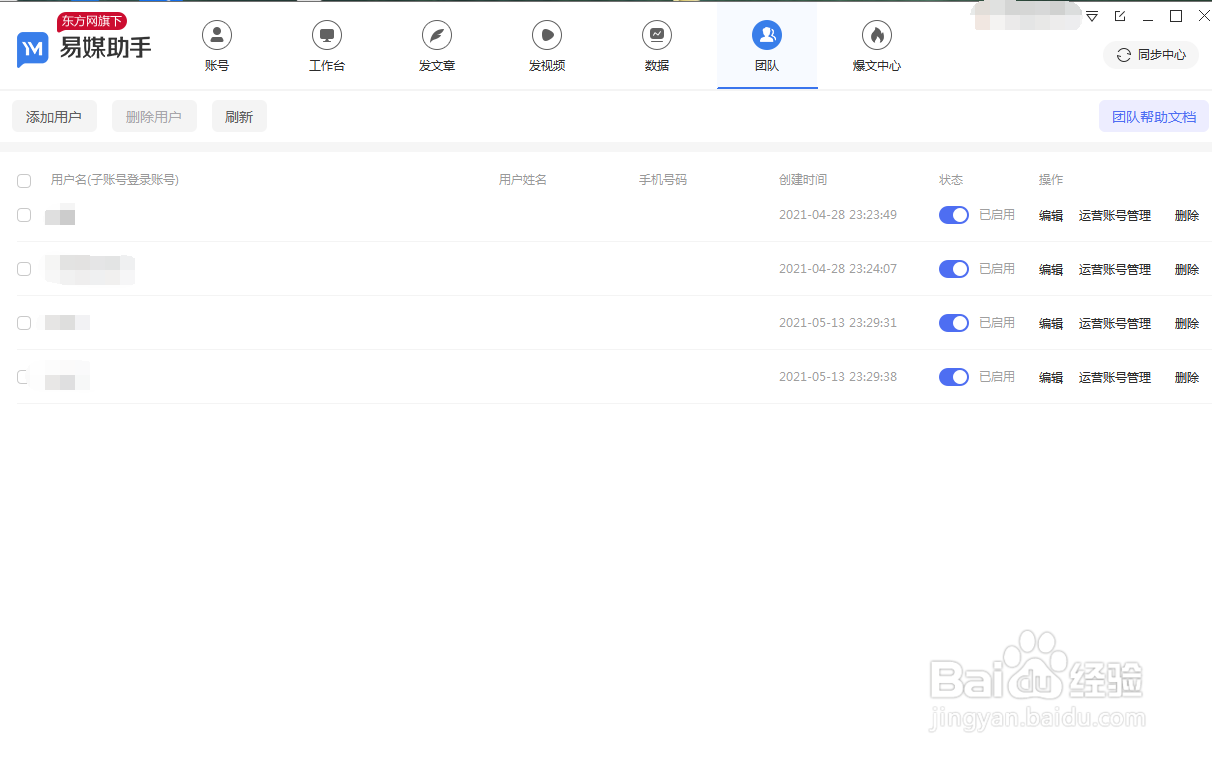The image size is (1212, 759).
Task: Open 运营账号管理 for the second user
Action: 1115,269
